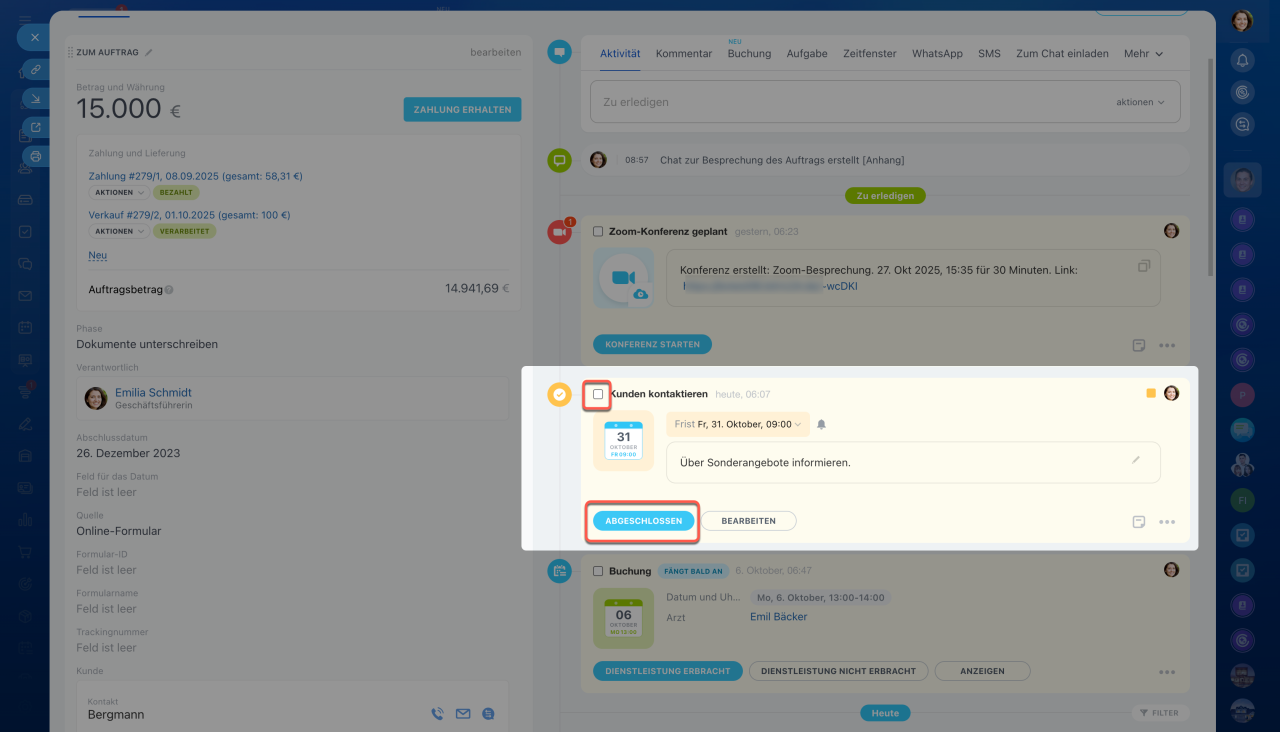The image size is (1280, 732).
Task: Open notifications bell in right sidebar
Action: (x=1242, y=60)
